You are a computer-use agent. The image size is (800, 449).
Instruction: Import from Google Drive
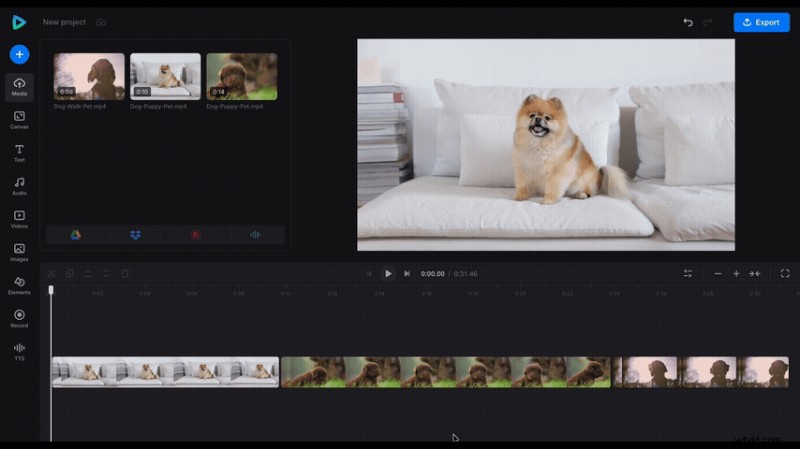click(x=76, y=235)
